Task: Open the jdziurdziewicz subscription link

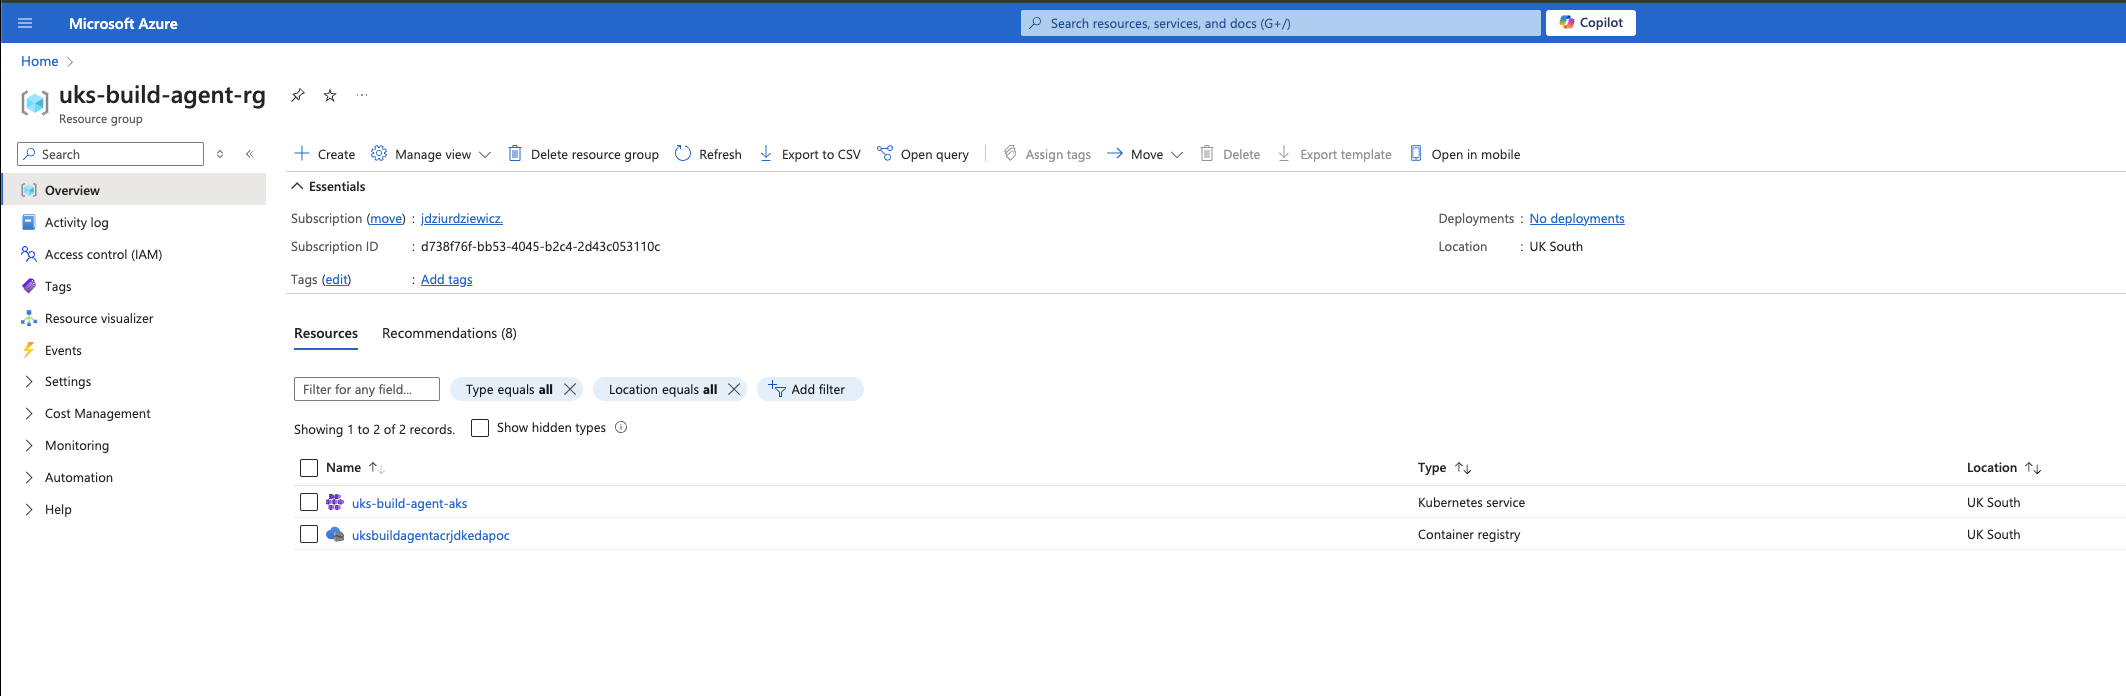Action: point(462,218)
